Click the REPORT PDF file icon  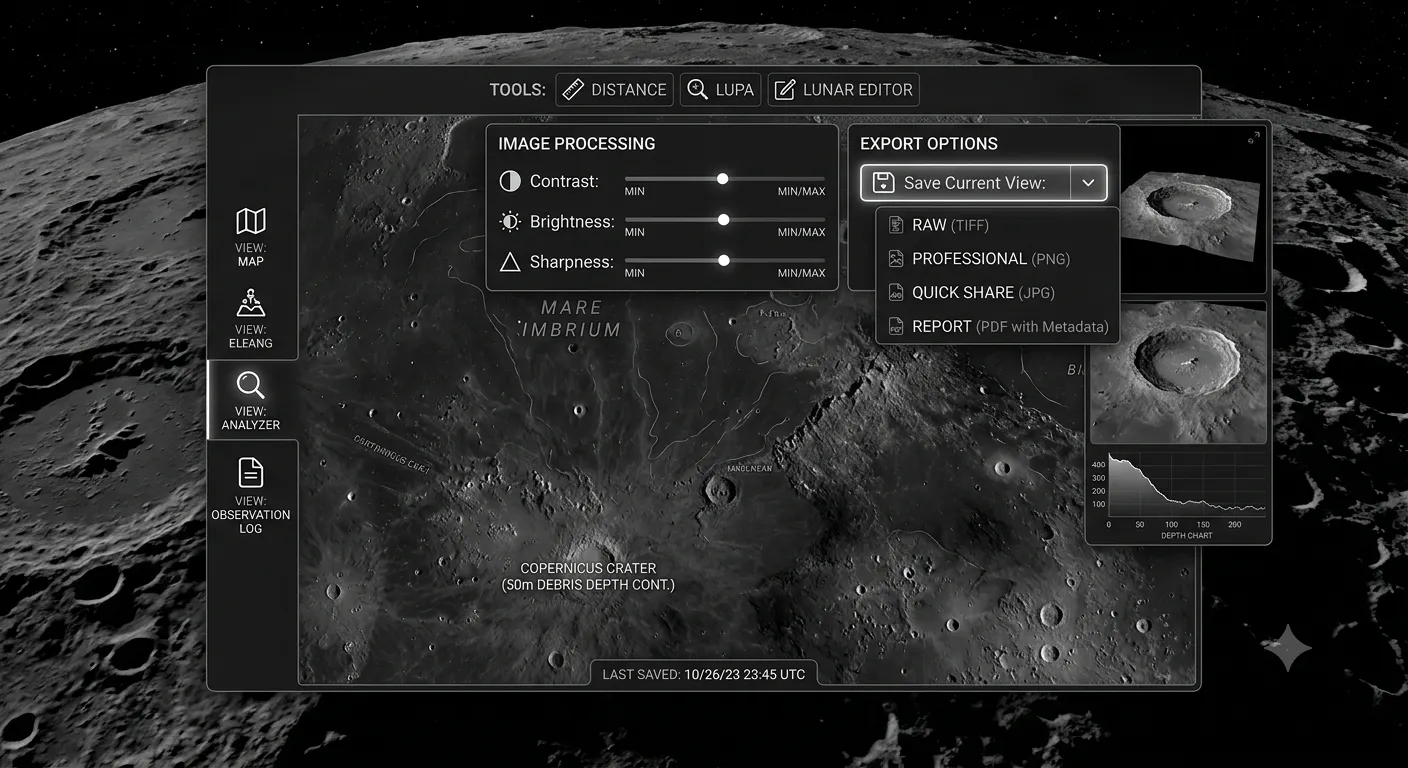tap(895, 327)
